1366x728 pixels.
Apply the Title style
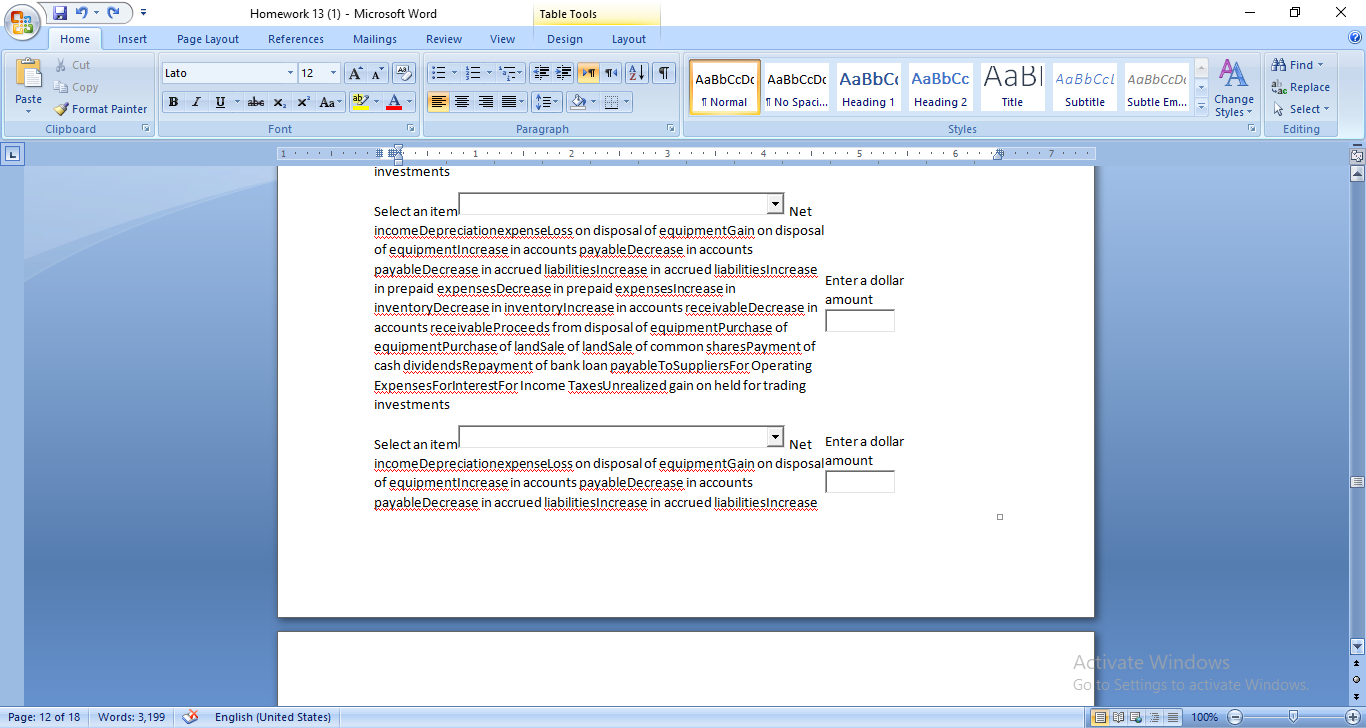pyautogui.click(x=1013, y=87)
